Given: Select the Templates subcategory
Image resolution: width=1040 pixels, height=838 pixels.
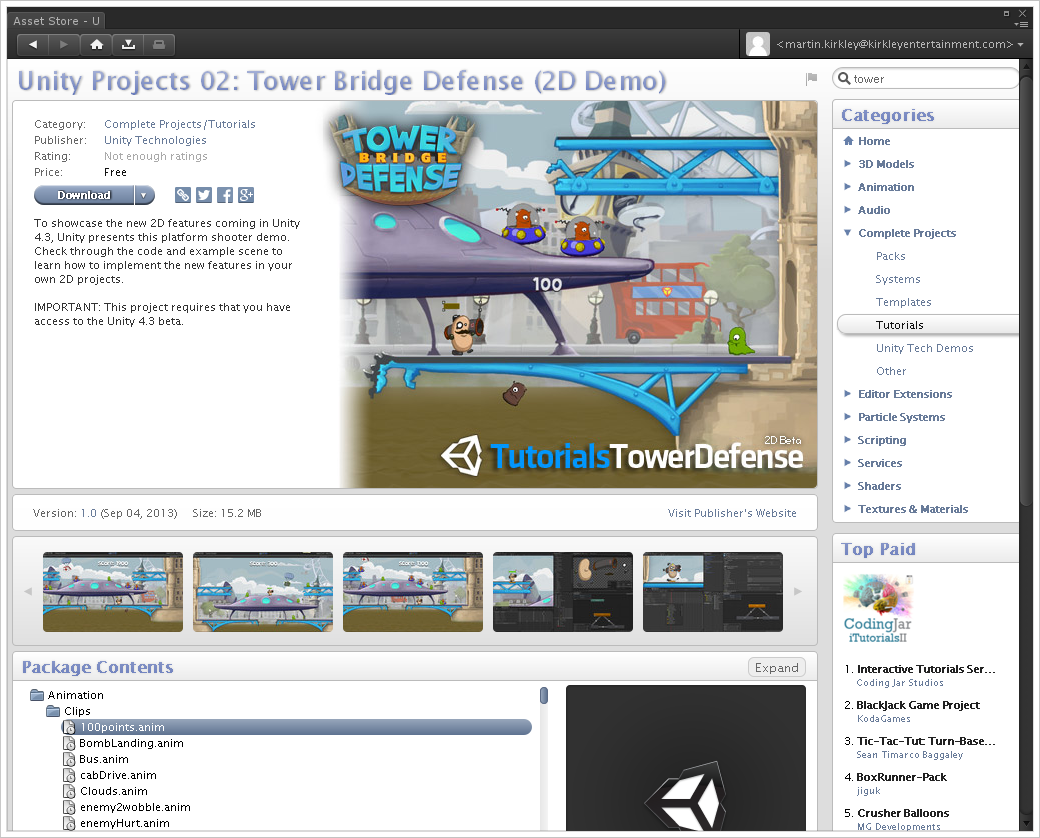Looking at the screenshot, I should (903, 302).
